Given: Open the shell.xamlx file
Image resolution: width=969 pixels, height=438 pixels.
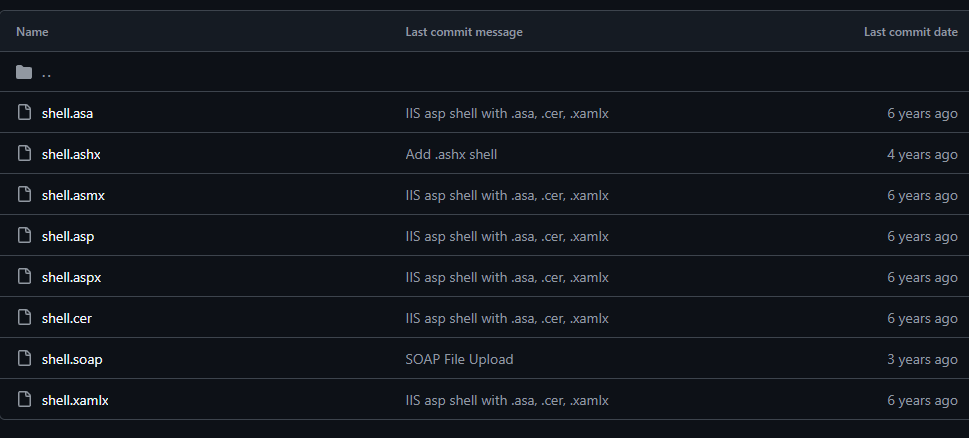Looking at the screenshot, I should (x=75, y=400).
